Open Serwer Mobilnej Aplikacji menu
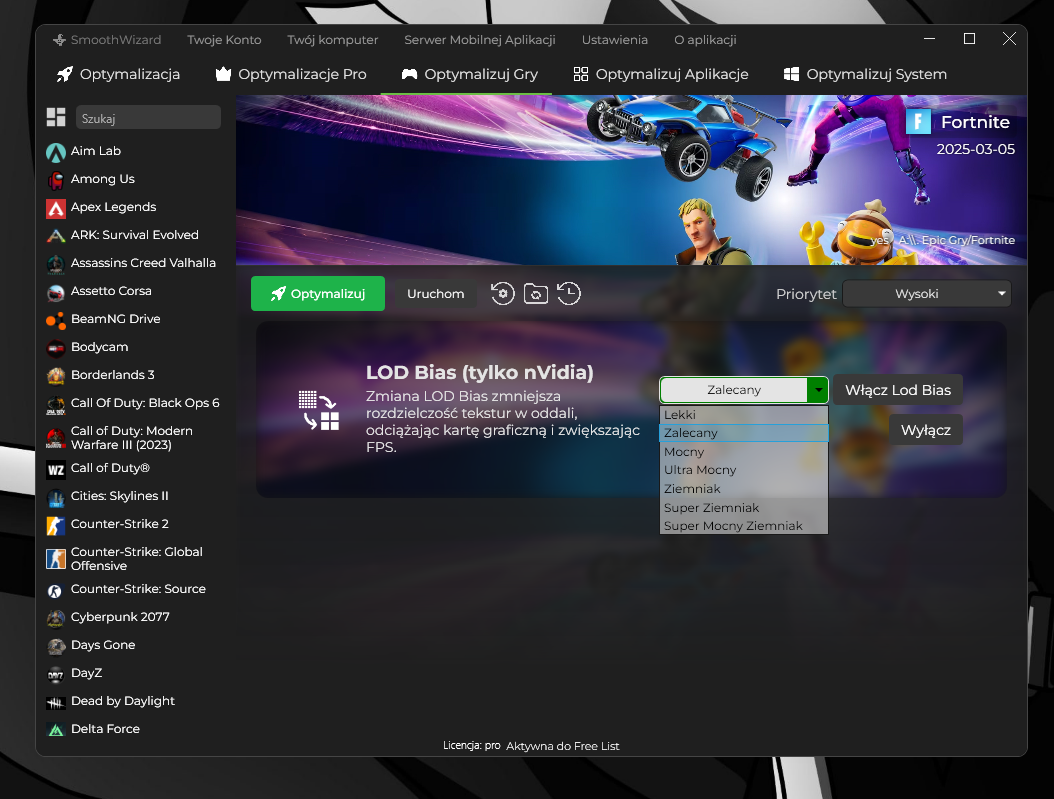The width and height of the screenshot is (1054, 799). (x=479, y=40)
